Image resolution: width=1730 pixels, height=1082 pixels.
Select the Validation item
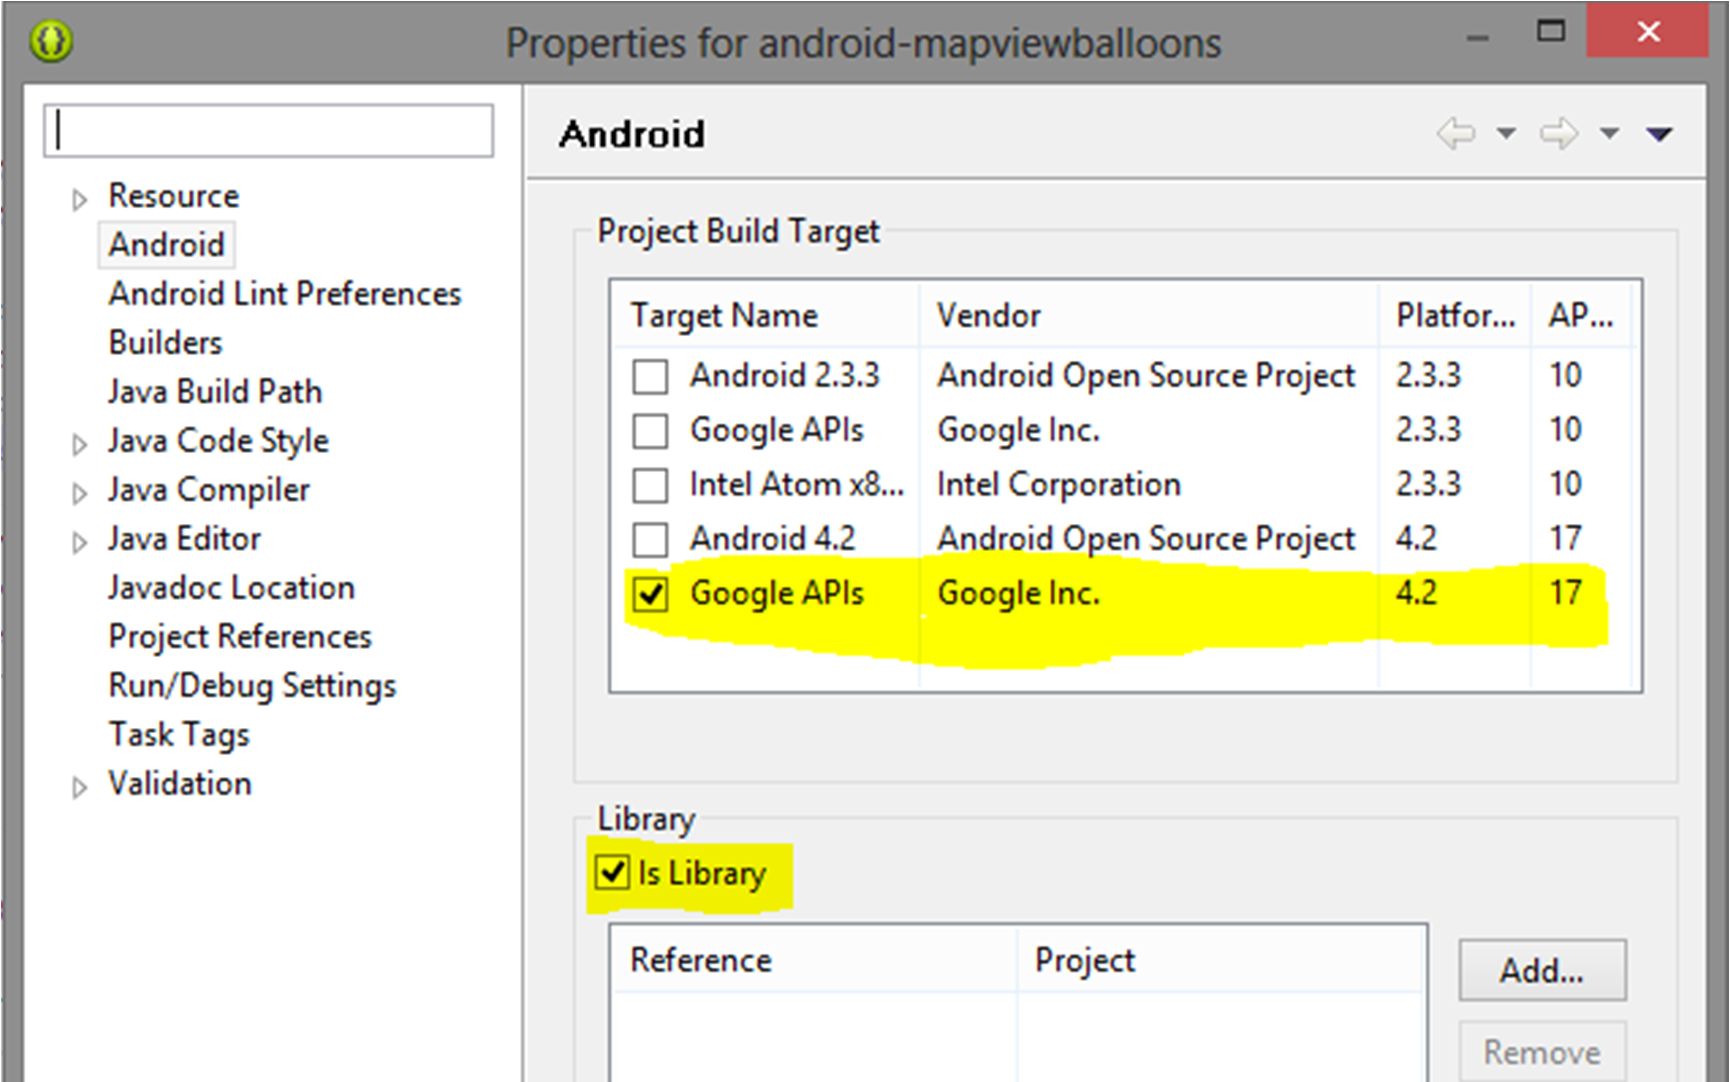[x=180, y=783]
